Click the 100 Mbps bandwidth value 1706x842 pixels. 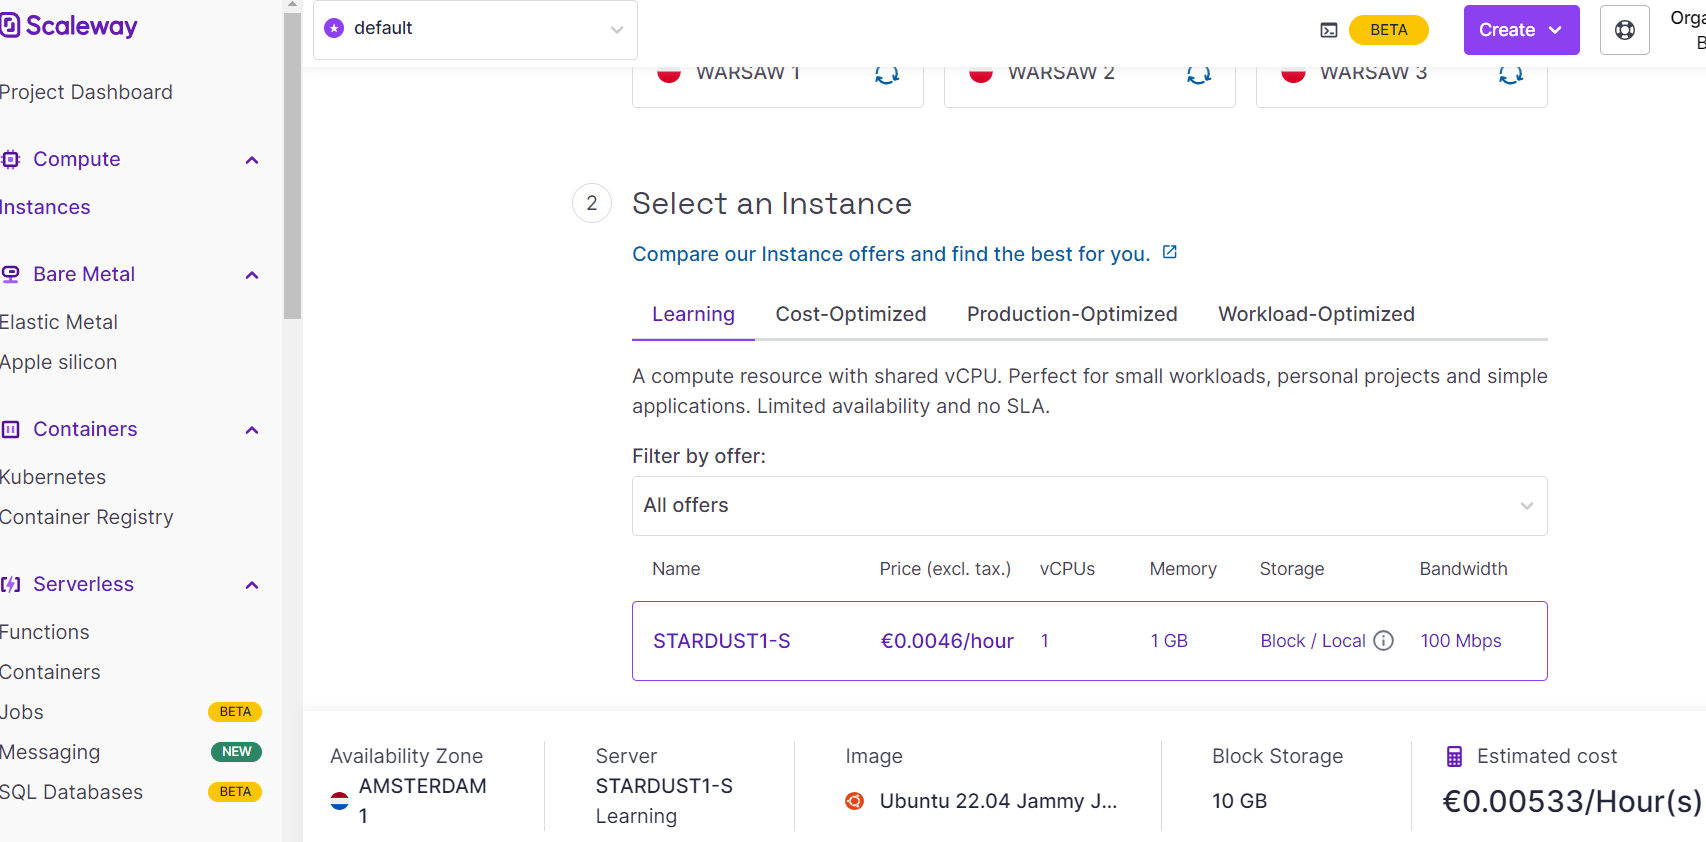pyautogui.click(x=1461, y=641)
